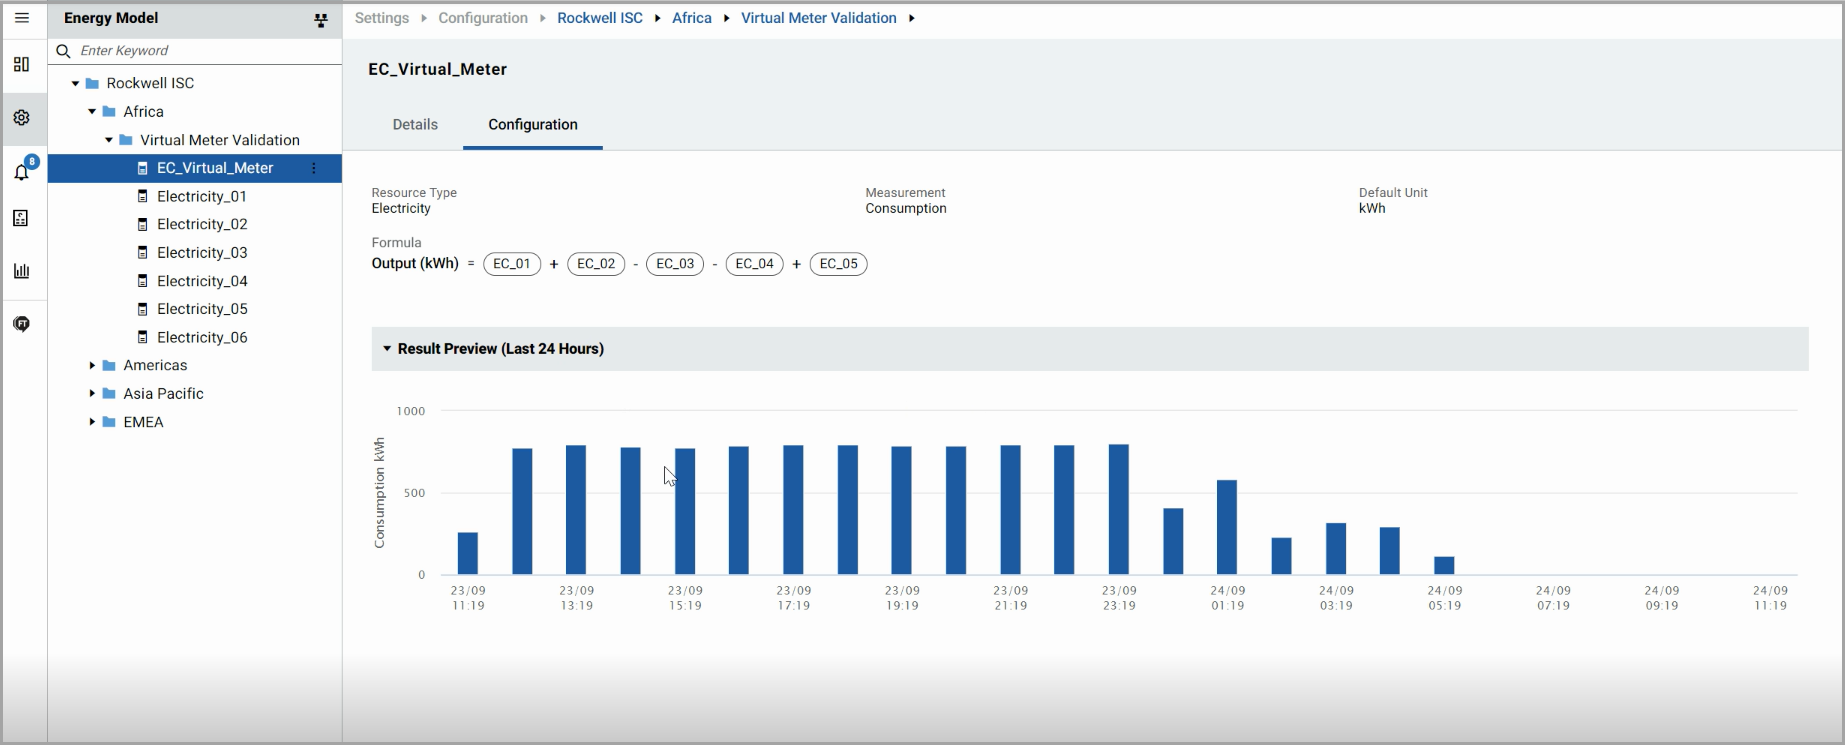Image resolution: width=1845 pixels, height=745 pixels.
Task: Click the hierarchy icon beside Energy Model
Action: 320,19
